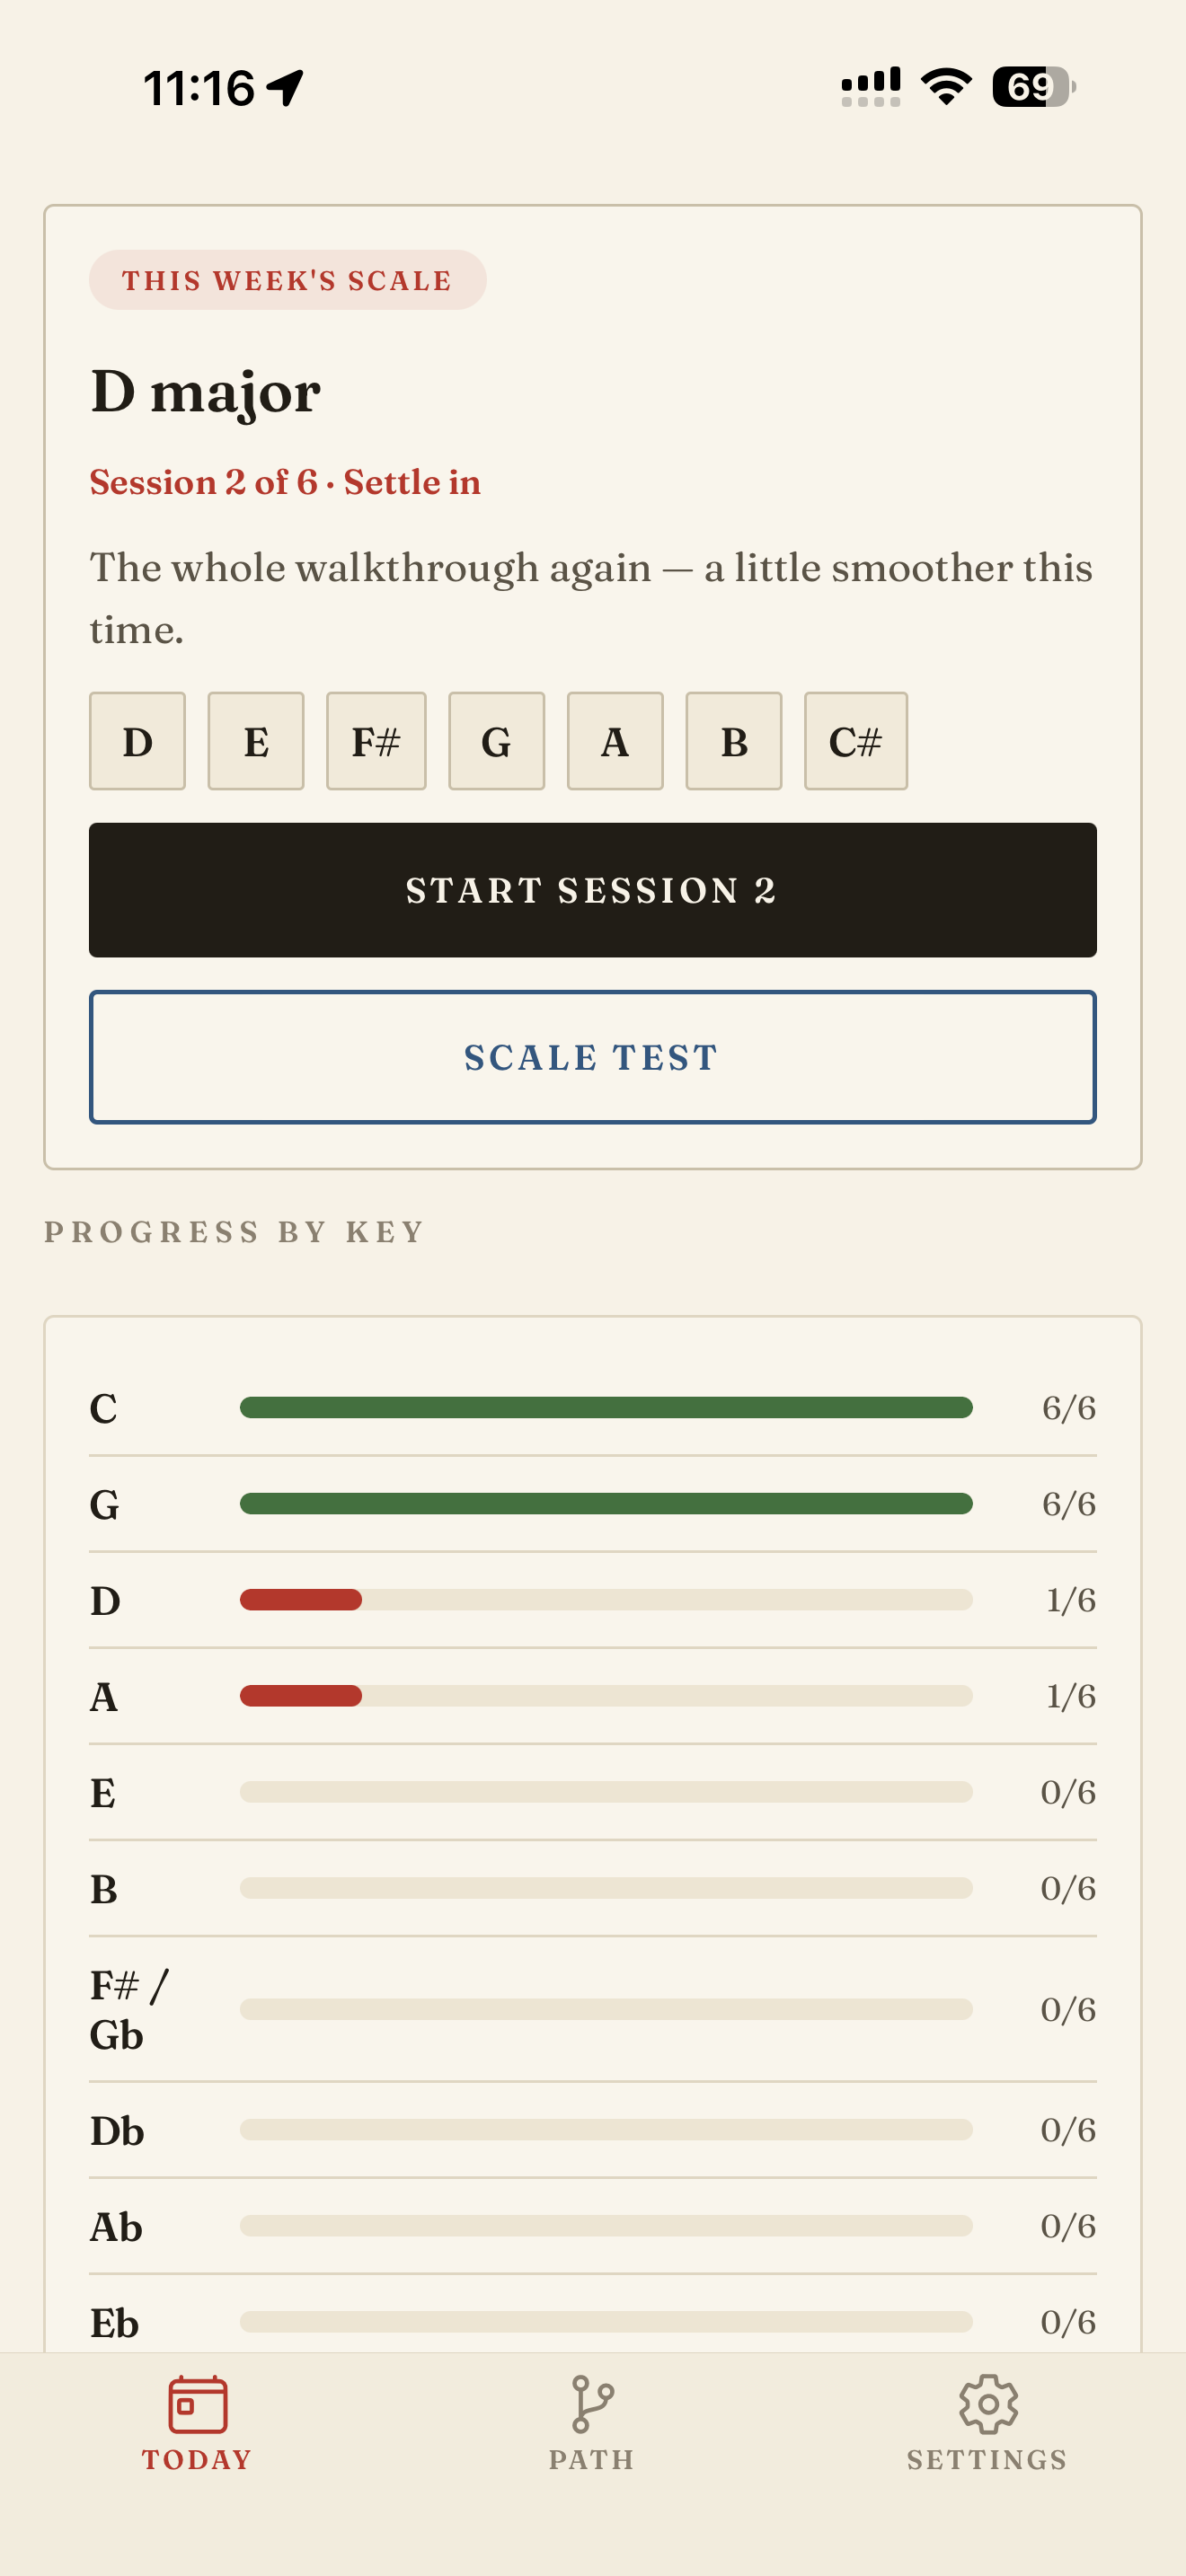The height and width of the screenshot is (2576, 1186).
Task: Tap the battery indicator icon
Action: [1034, 87]
